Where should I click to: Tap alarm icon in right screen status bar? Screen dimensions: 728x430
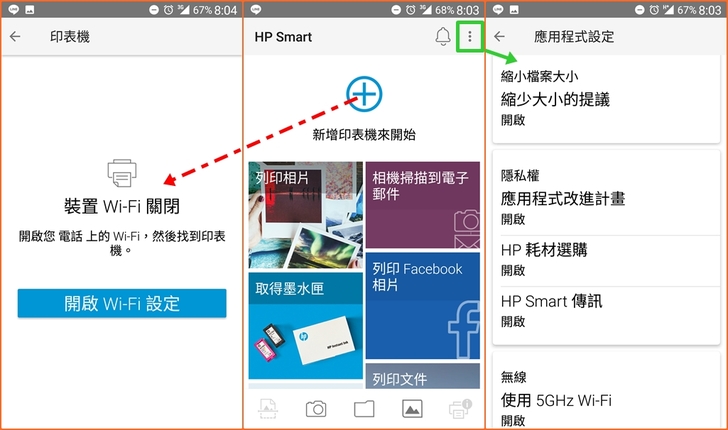coord(654,10)
